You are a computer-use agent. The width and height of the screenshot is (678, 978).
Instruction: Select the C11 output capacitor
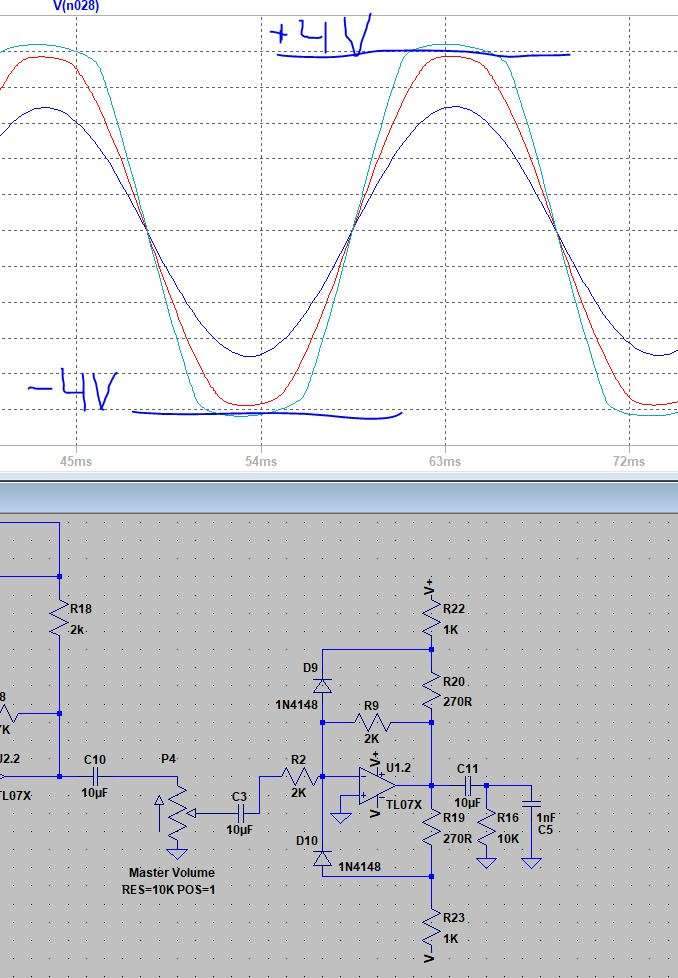(x=467, y=785)
